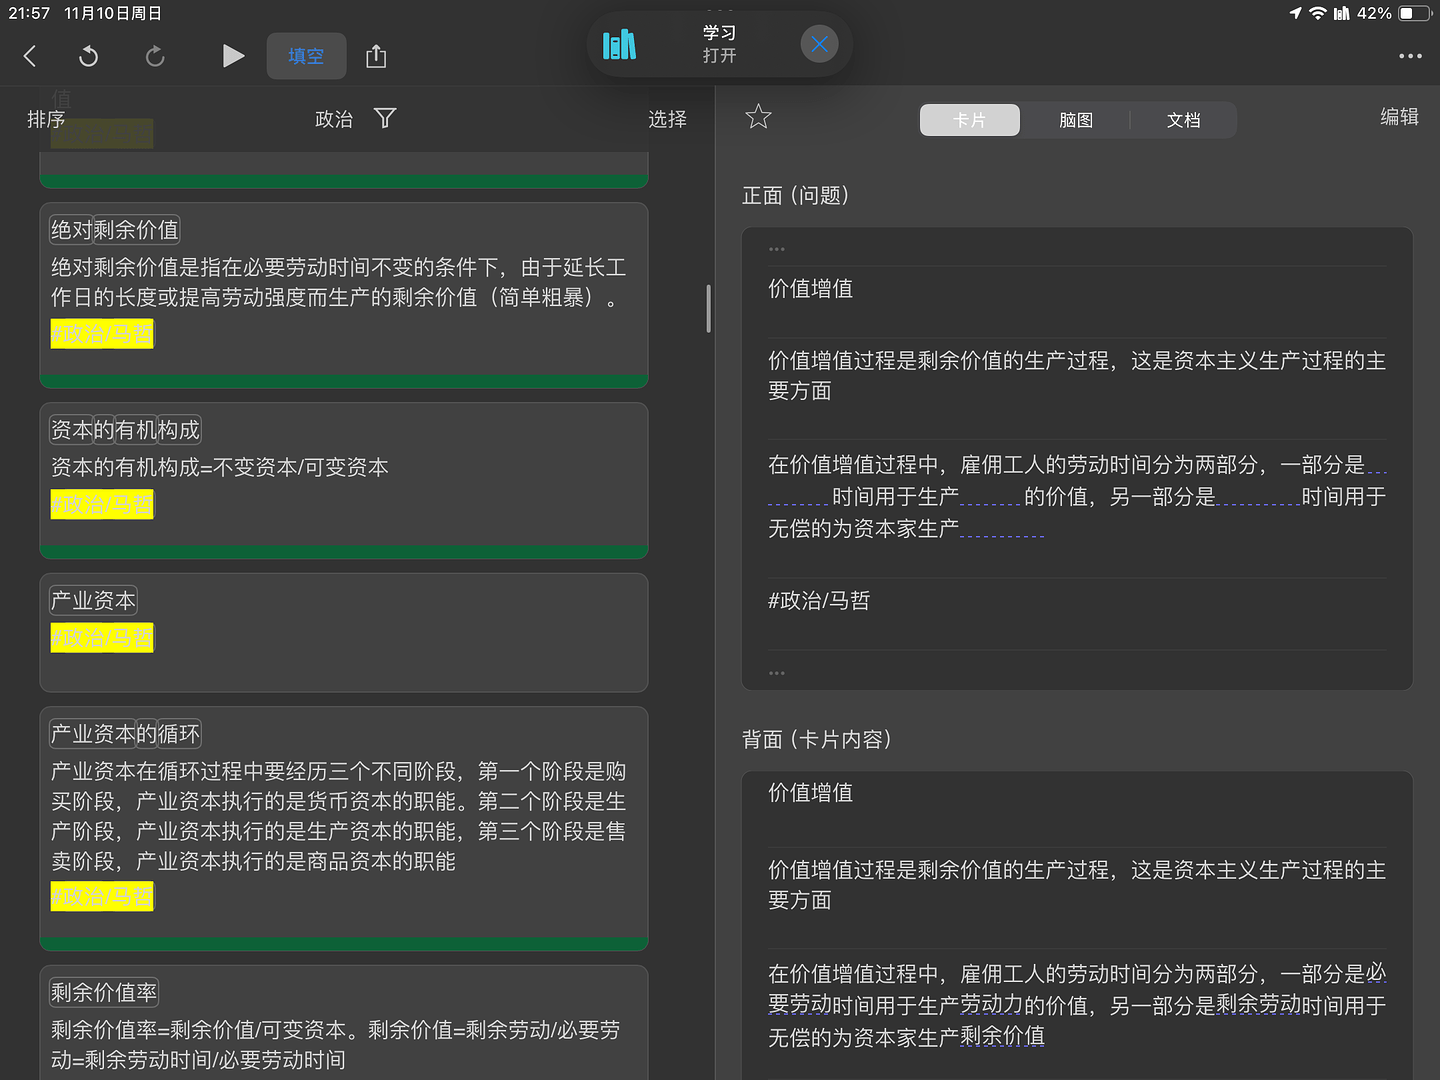
Task: Click underlined 劳动力 answer on back
Action: [990, 1005]
